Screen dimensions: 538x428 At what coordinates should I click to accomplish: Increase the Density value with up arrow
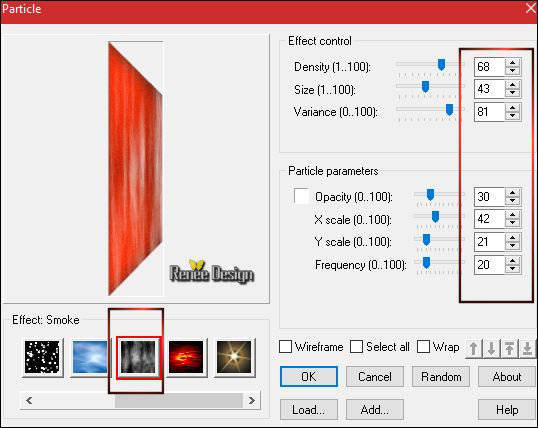pyautogui.click(x=513, y=63)
